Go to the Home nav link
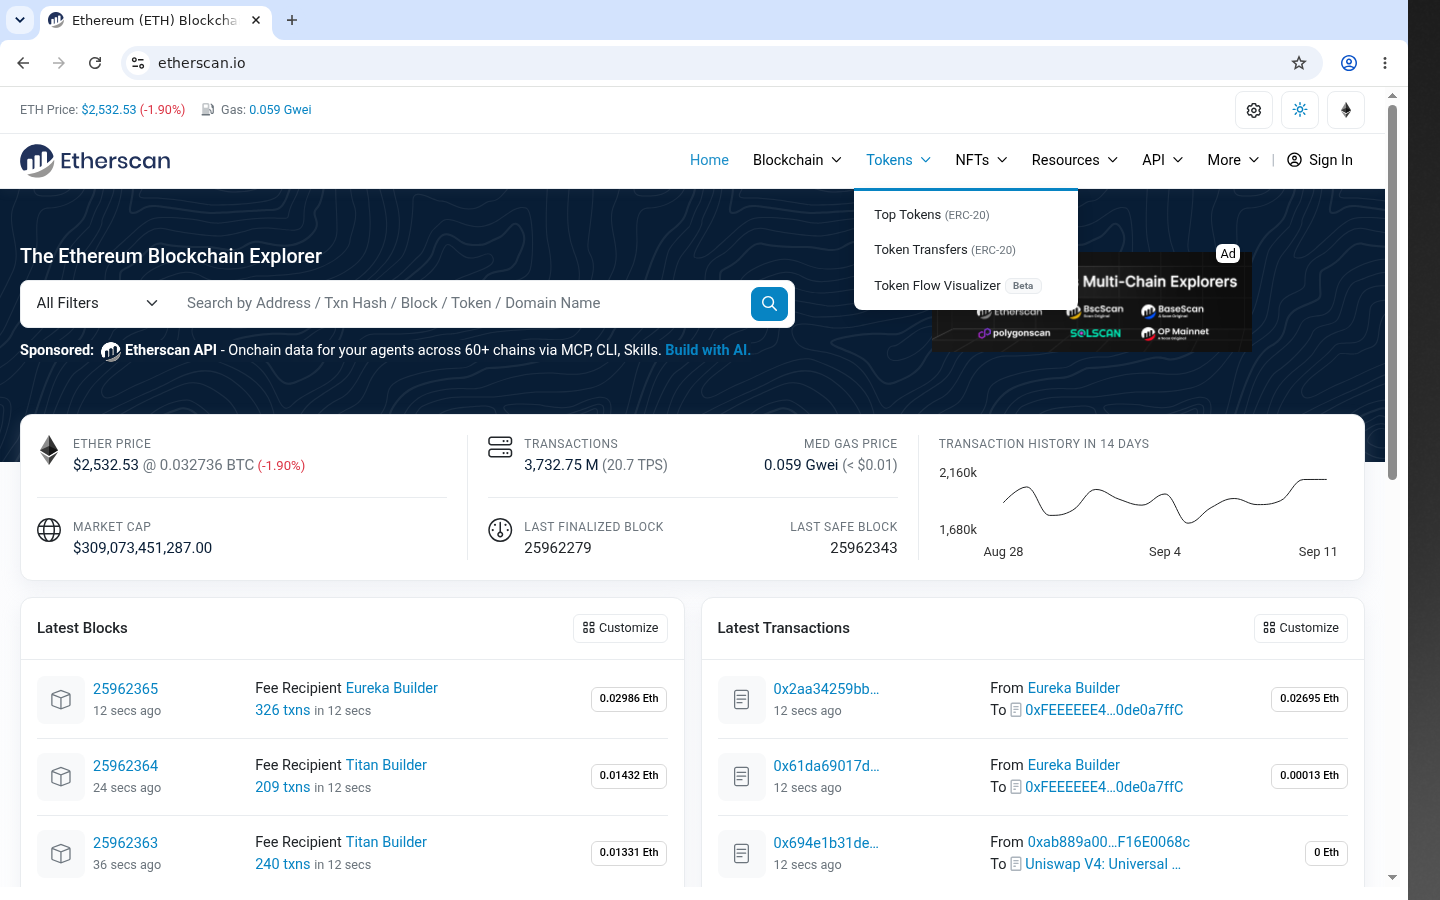The height and width of the screenshot is (900, 1440). (x=709, y=160)
